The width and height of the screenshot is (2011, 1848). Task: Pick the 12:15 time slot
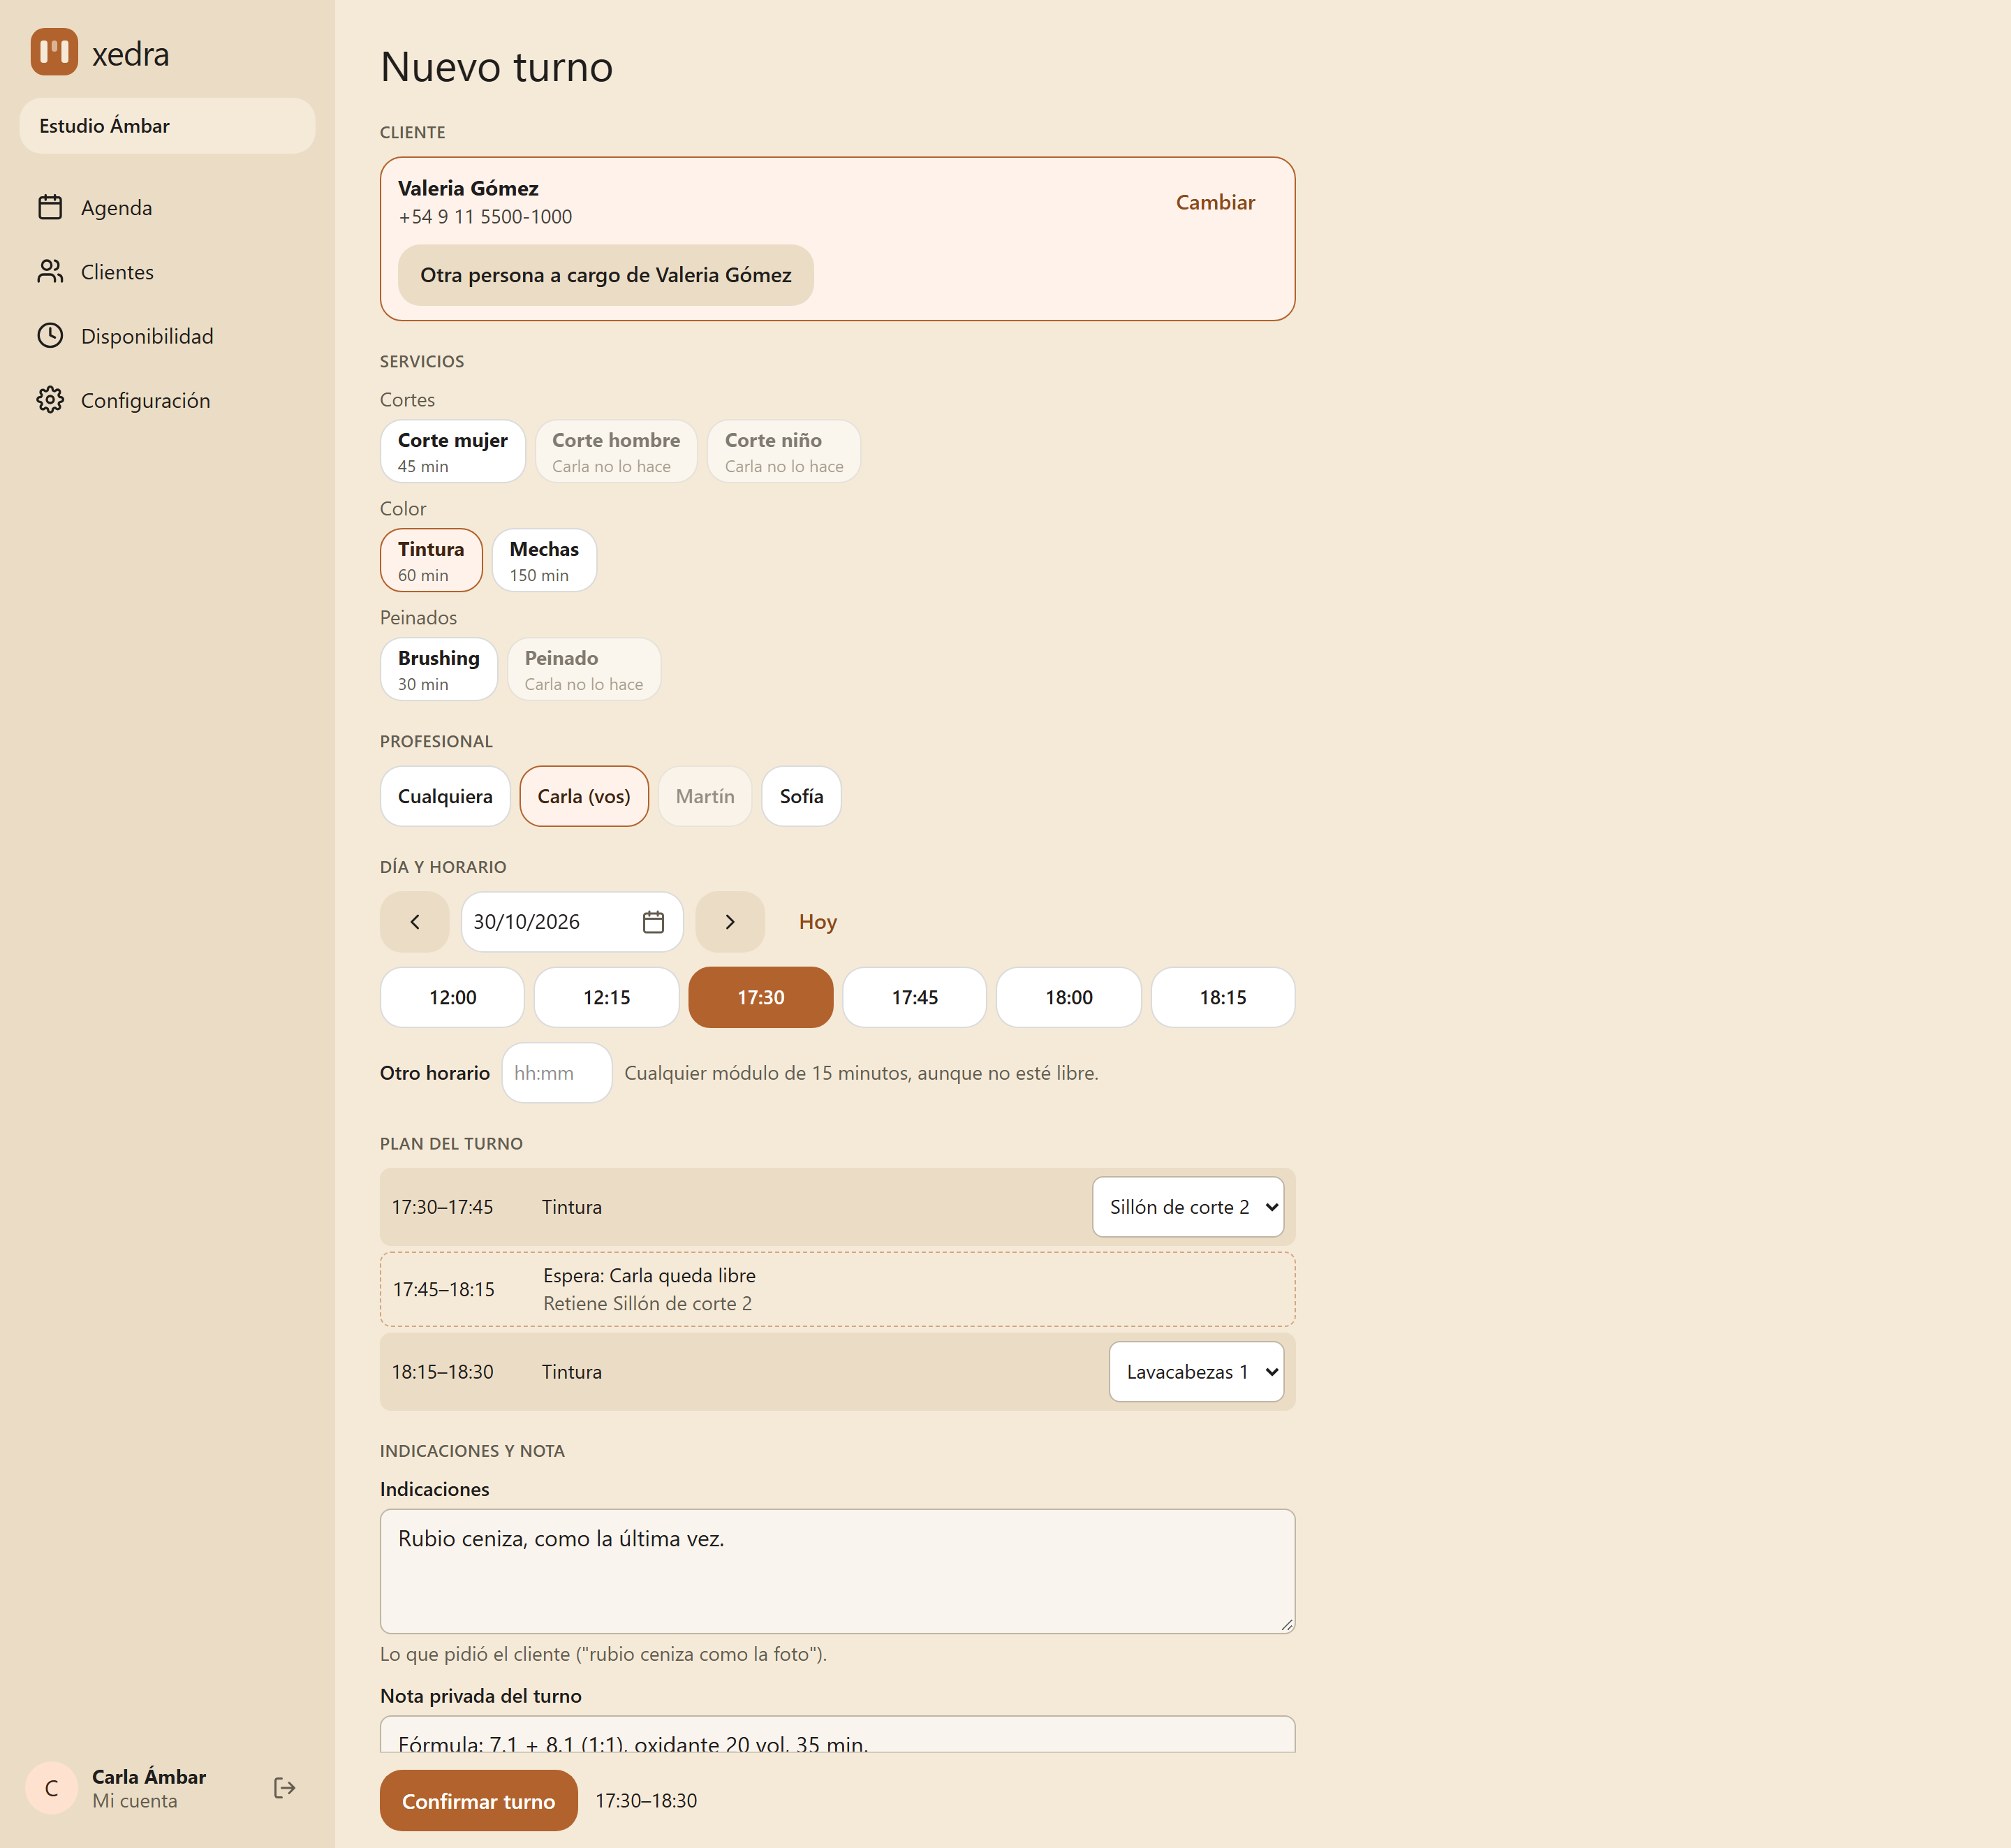[607, 997]
